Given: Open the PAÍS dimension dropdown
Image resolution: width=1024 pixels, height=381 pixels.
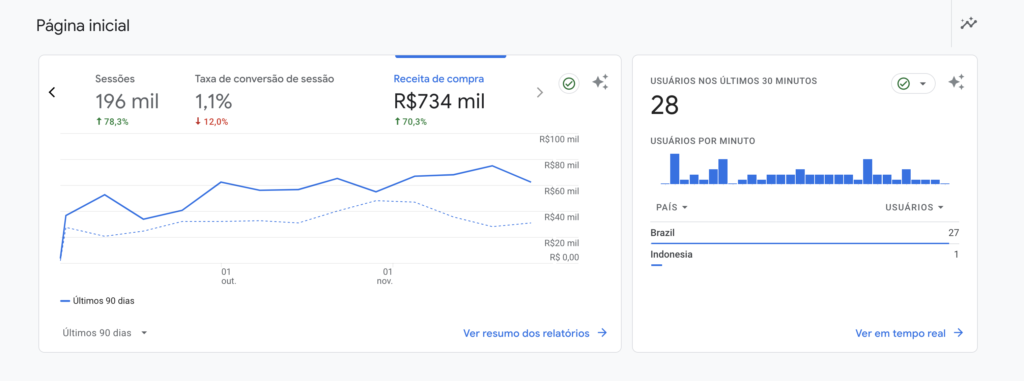Looking at the screenshot, I should tap(672, 207).
